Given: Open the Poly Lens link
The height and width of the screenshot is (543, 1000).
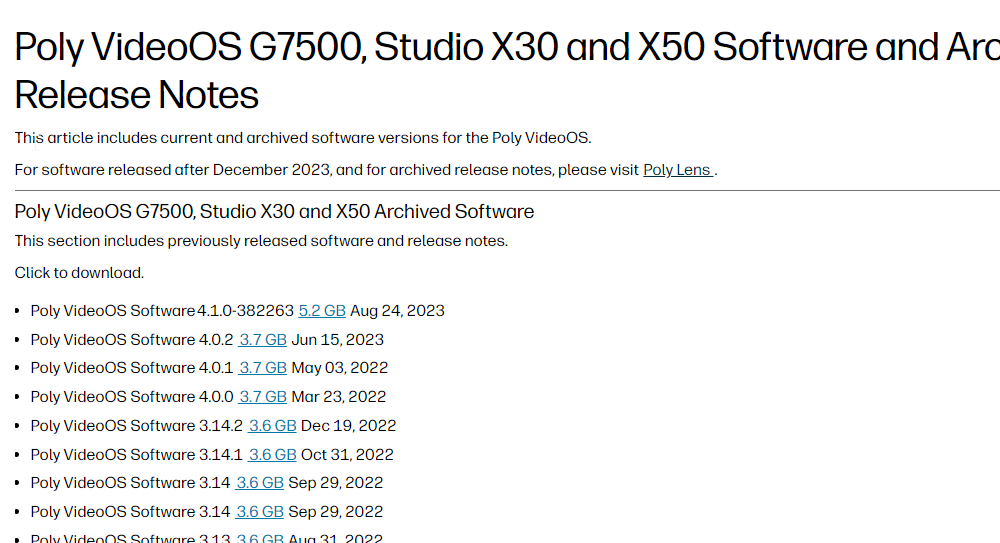Looking at the screenshot, I should point(677,170).
